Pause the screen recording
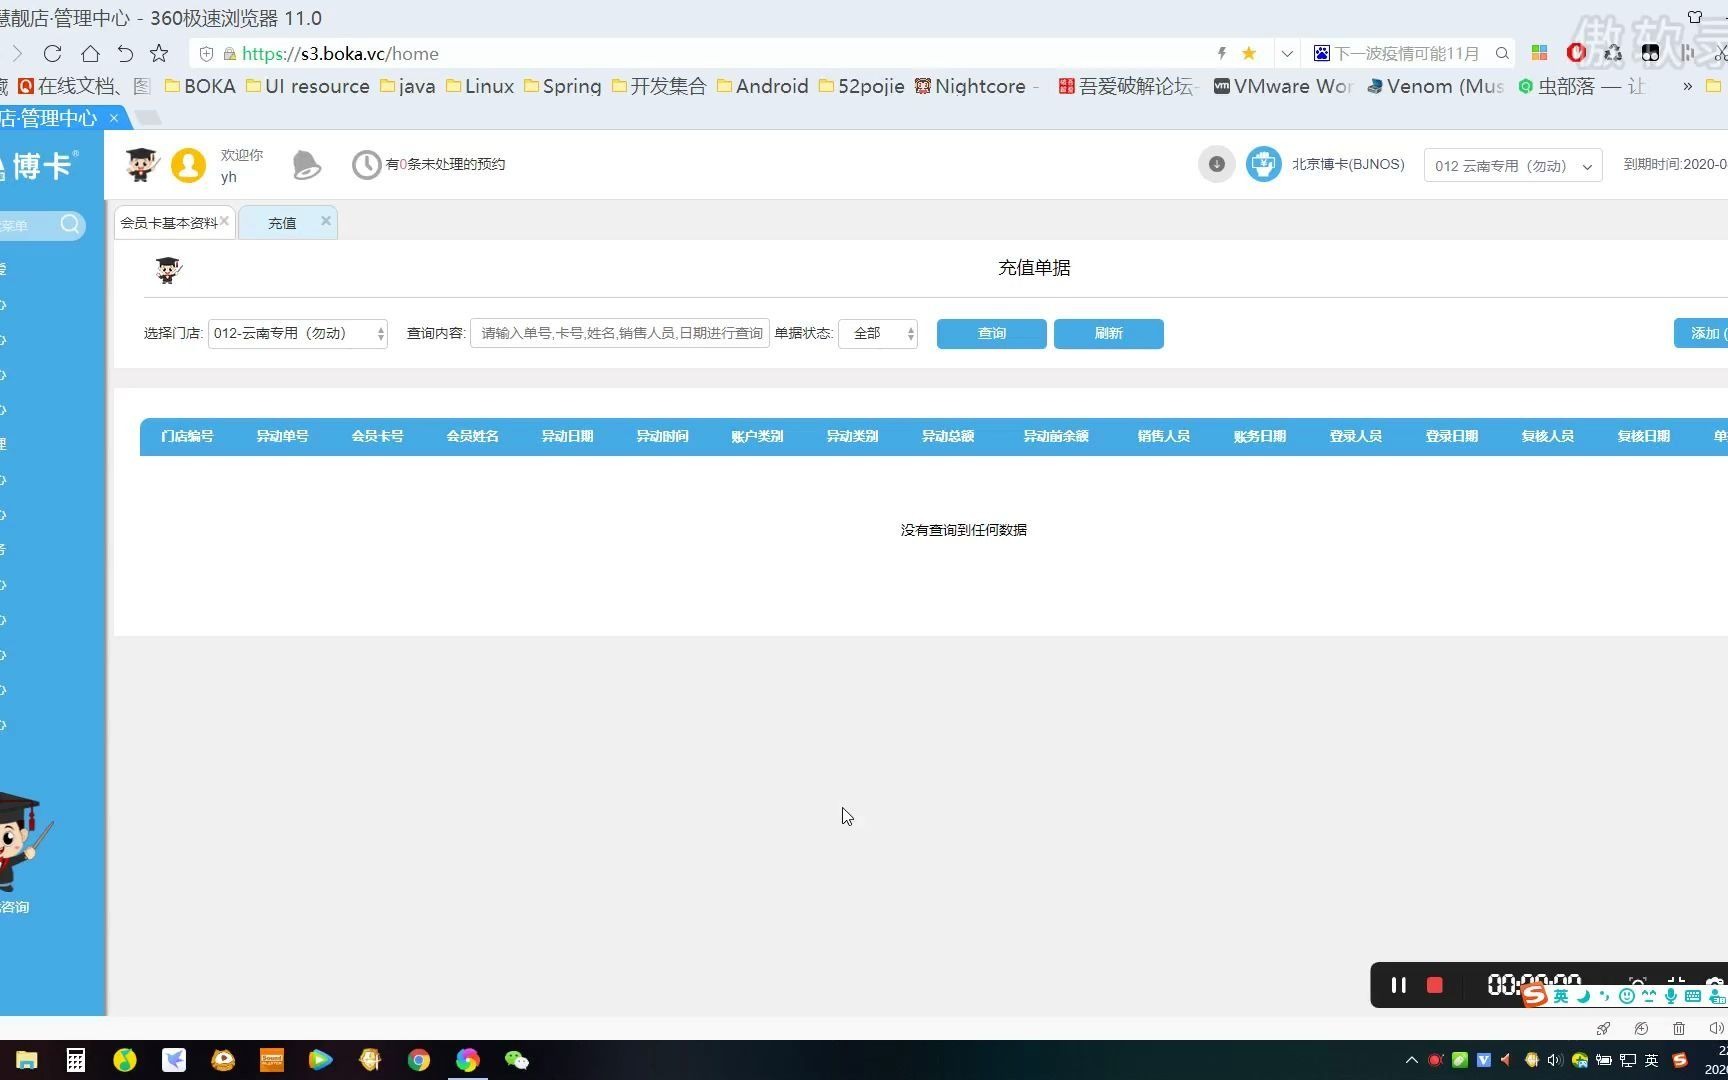The width and height of the screenshot is (1728, 1080). pyautogui.click(x=1399, y=986)
